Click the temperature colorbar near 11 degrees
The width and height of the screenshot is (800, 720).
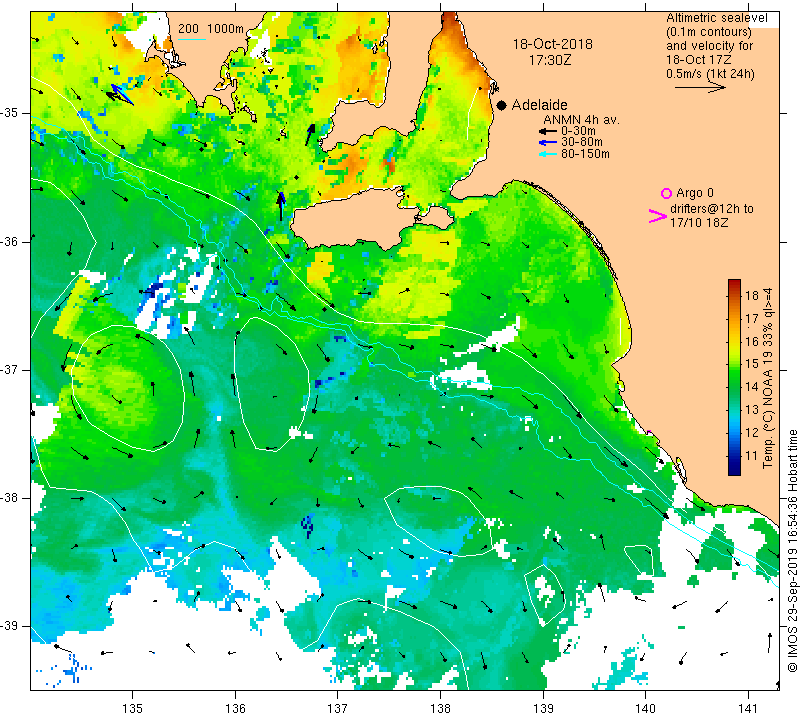734,455
